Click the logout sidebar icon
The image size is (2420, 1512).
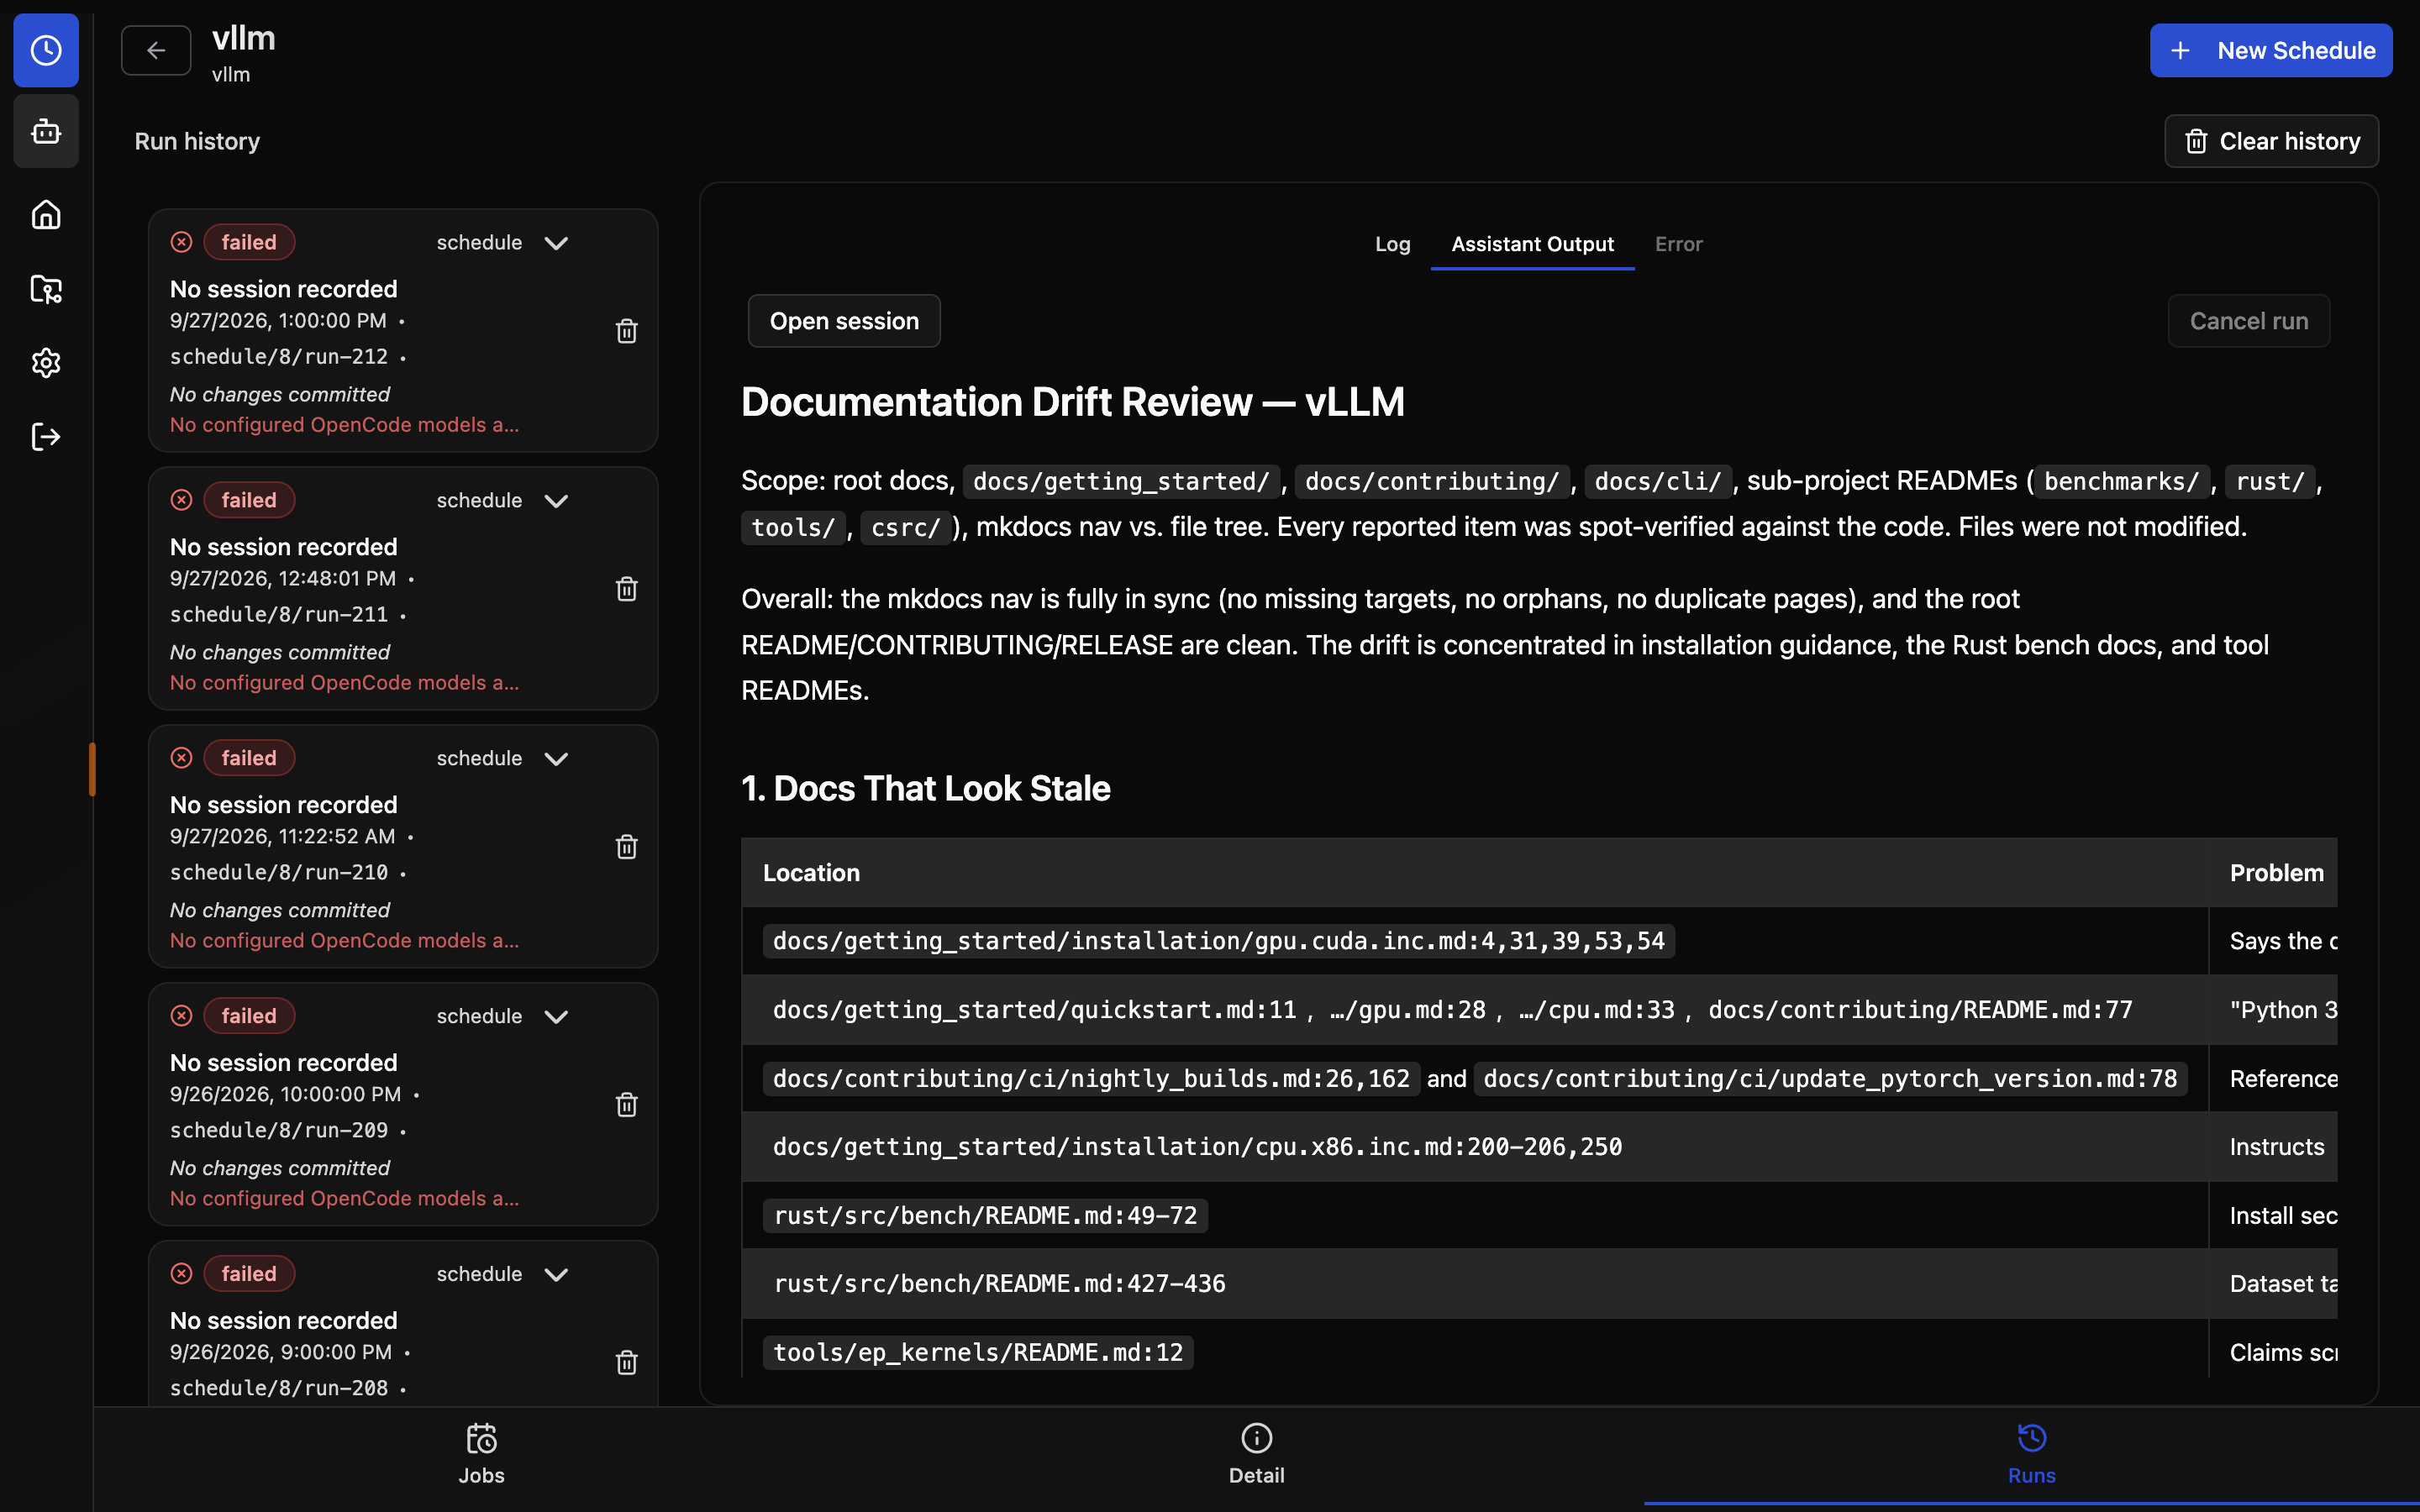click(46, 437)
